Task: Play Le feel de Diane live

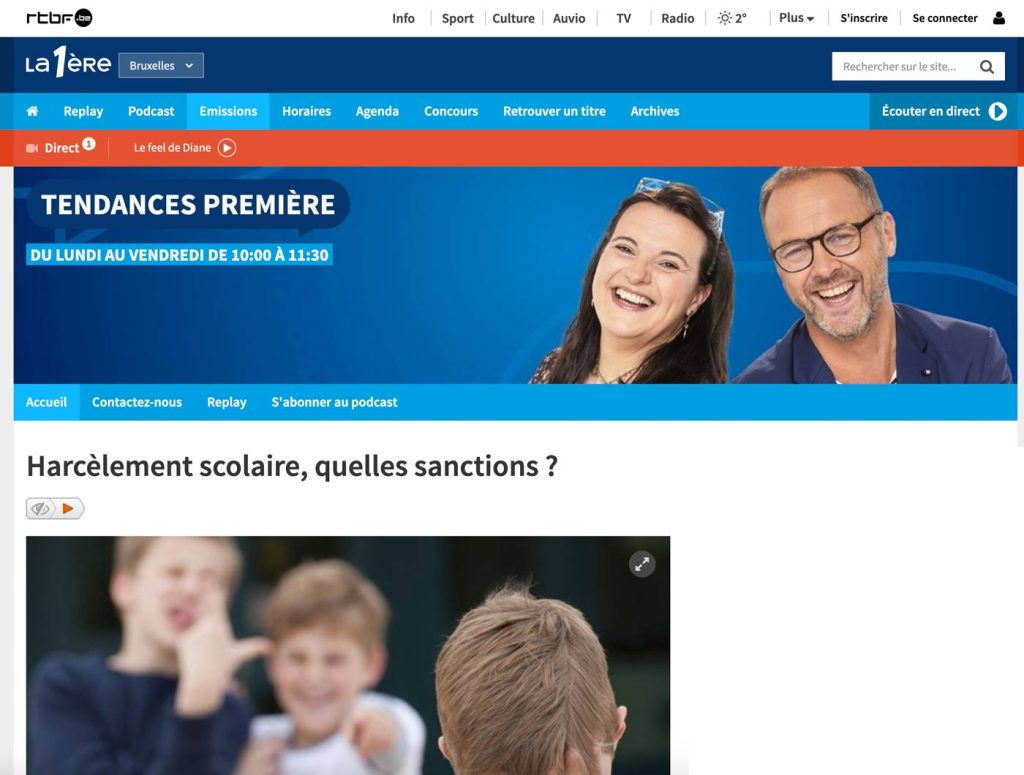Action: point(227,148)
